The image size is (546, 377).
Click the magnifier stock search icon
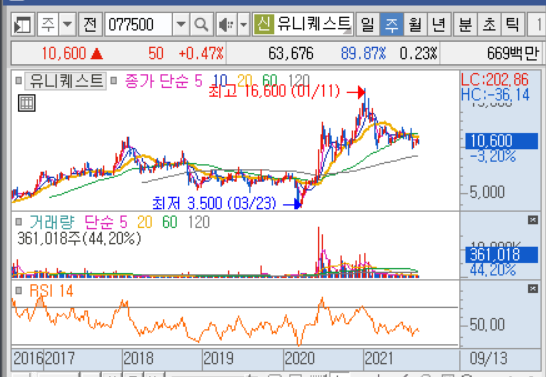[x=201, y=24]
